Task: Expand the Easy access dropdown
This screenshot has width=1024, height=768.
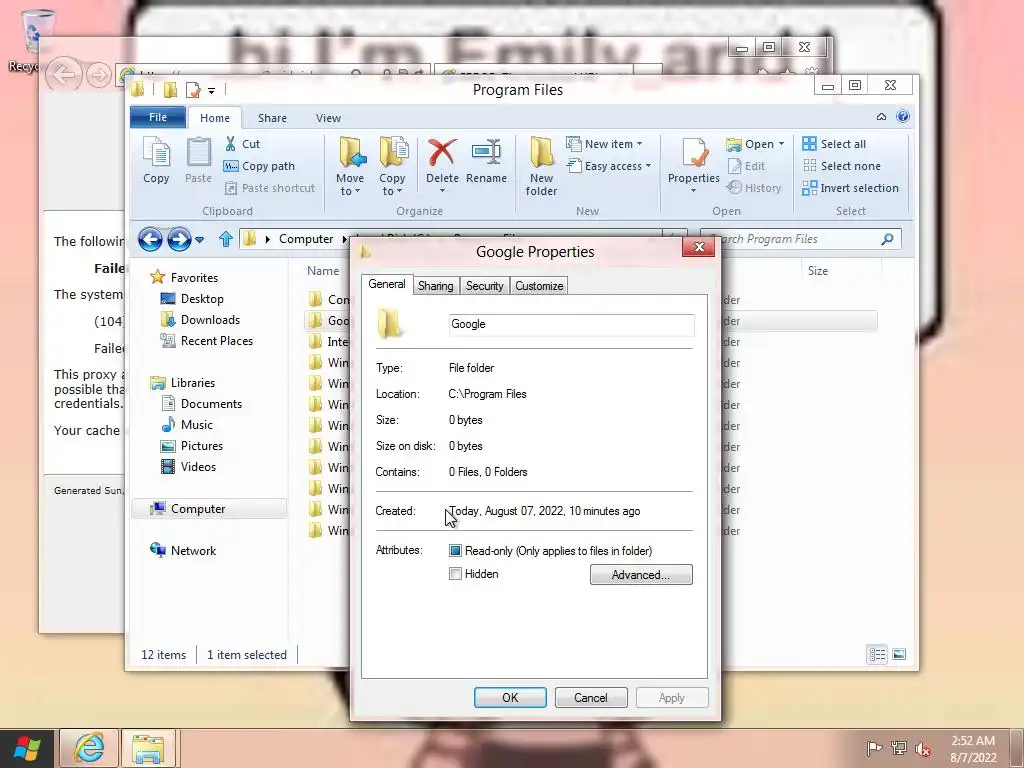Action: (x=609, y=166)
